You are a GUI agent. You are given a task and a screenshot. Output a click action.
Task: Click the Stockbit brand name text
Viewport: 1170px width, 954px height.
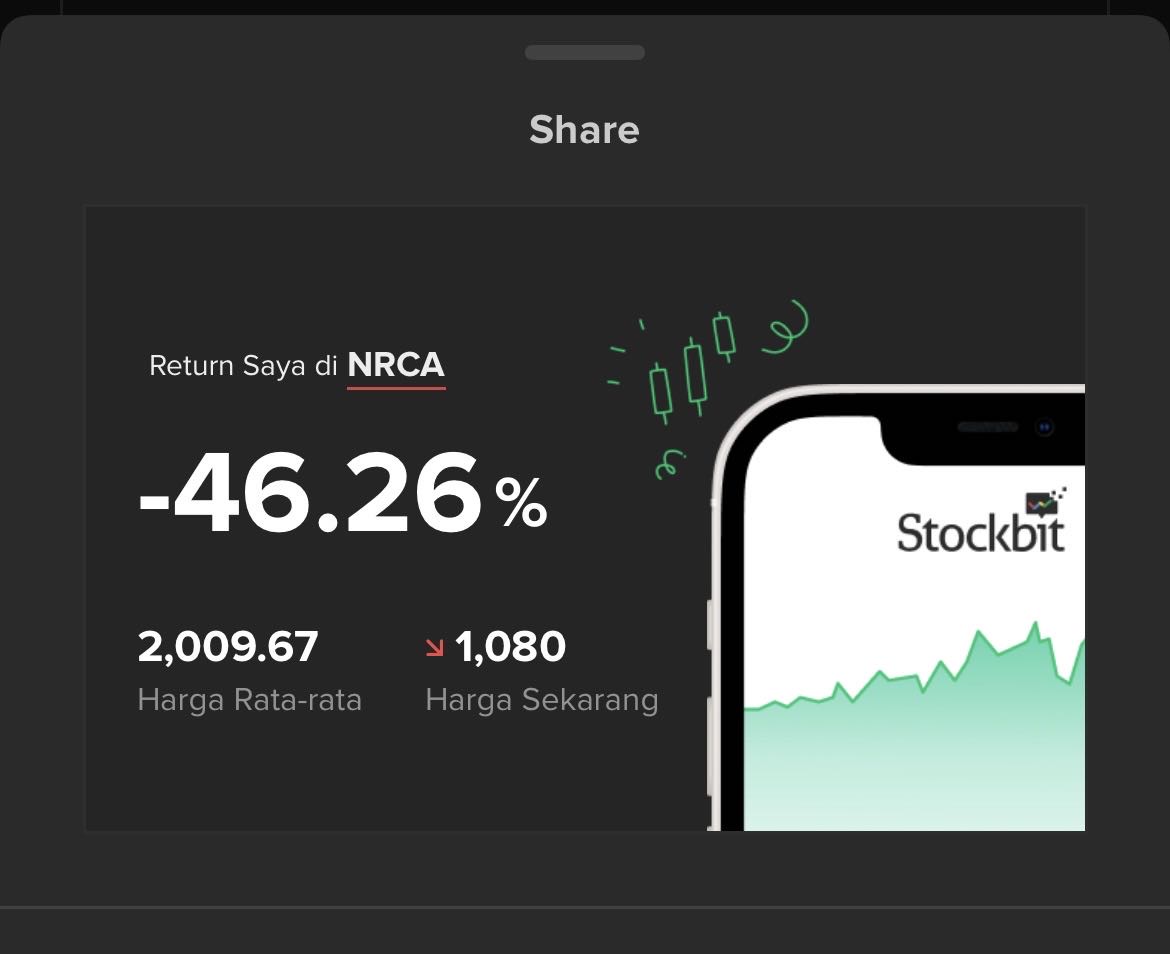[980, 533]
